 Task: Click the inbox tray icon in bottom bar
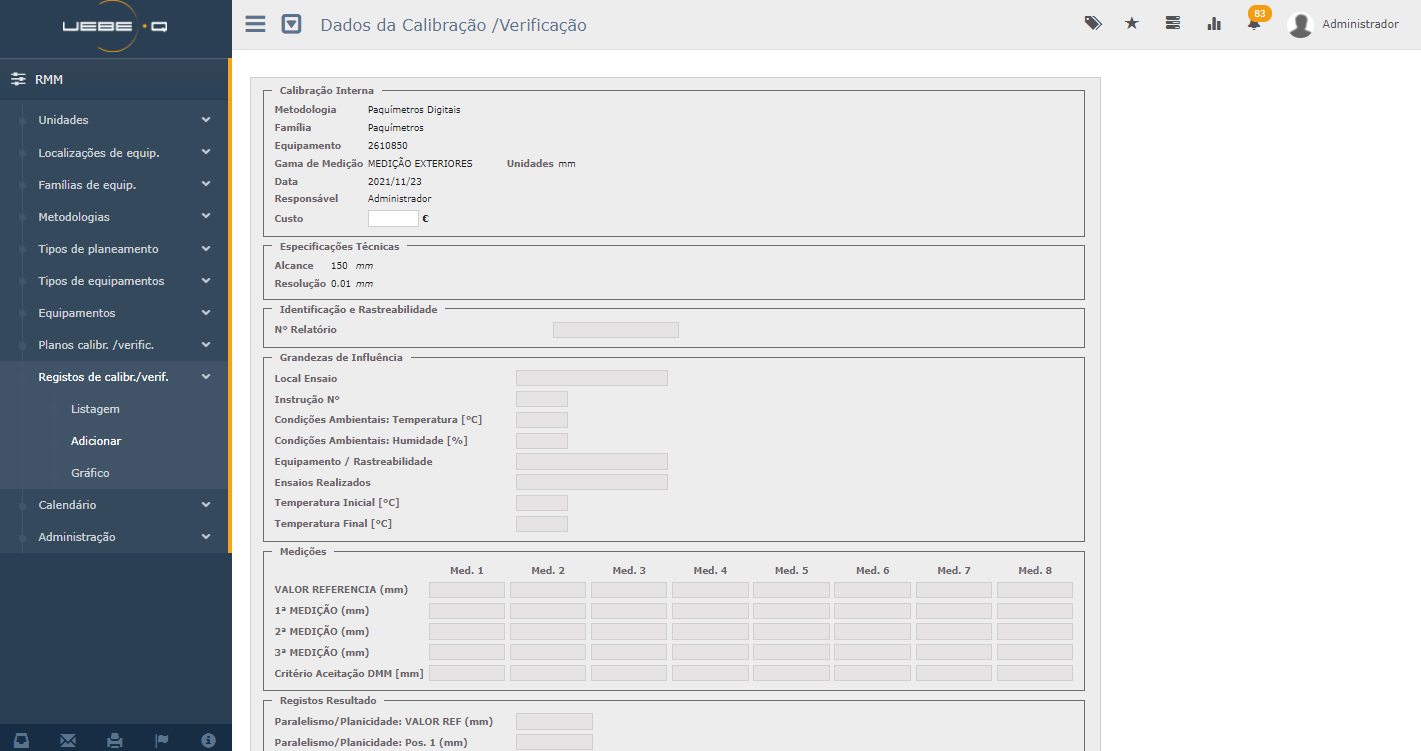click(22, 740)
